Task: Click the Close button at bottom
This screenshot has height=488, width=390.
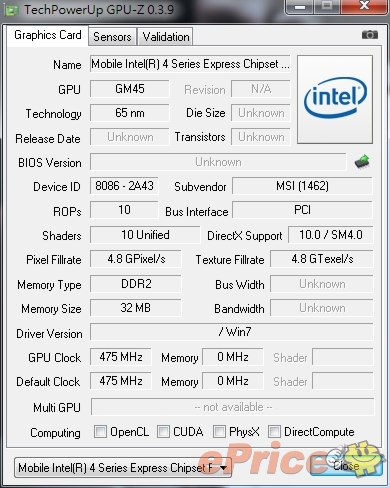Action: click(346, 465)
